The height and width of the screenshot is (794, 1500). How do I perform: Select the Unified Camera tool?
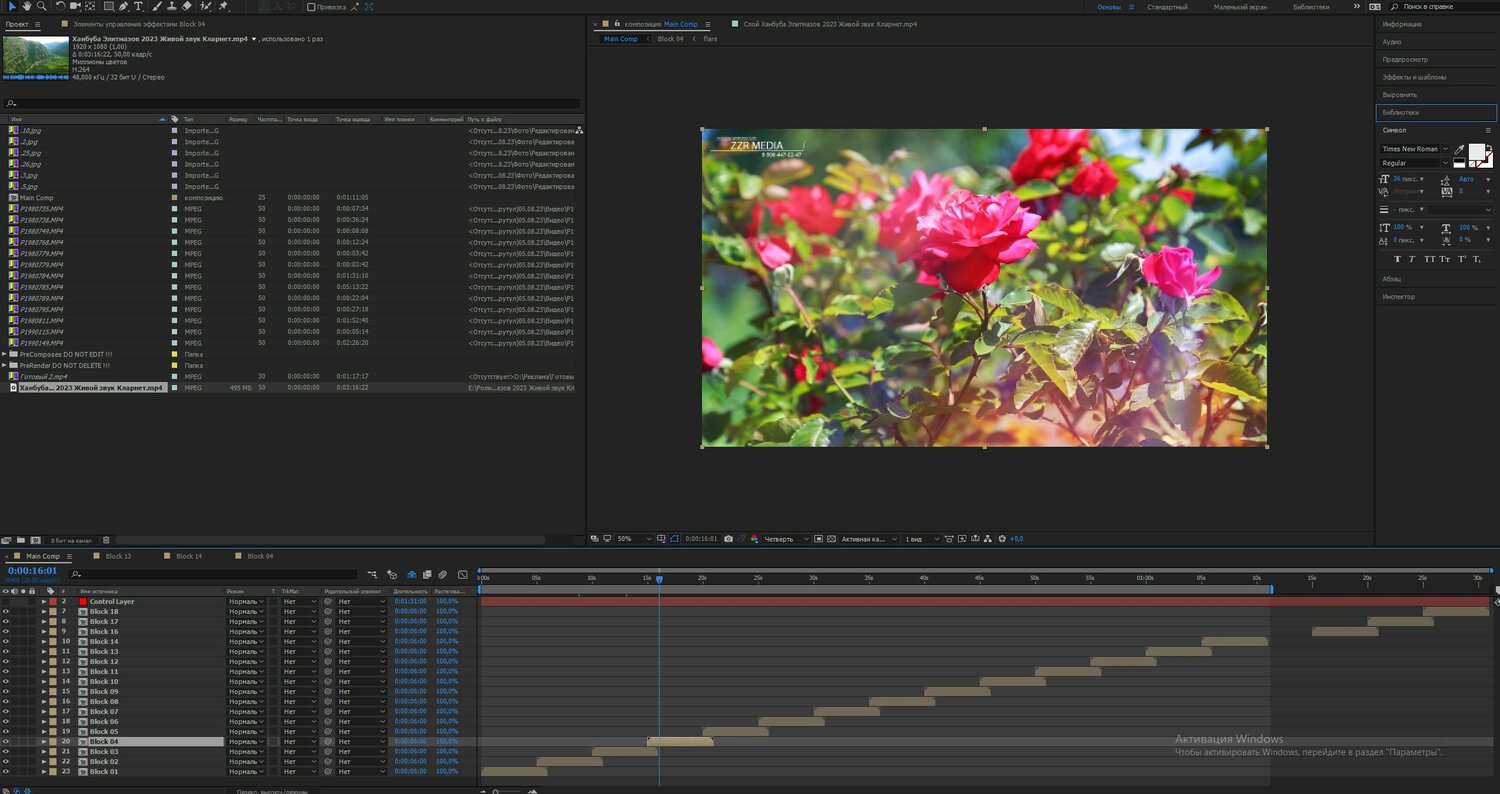tap(75, 6)
